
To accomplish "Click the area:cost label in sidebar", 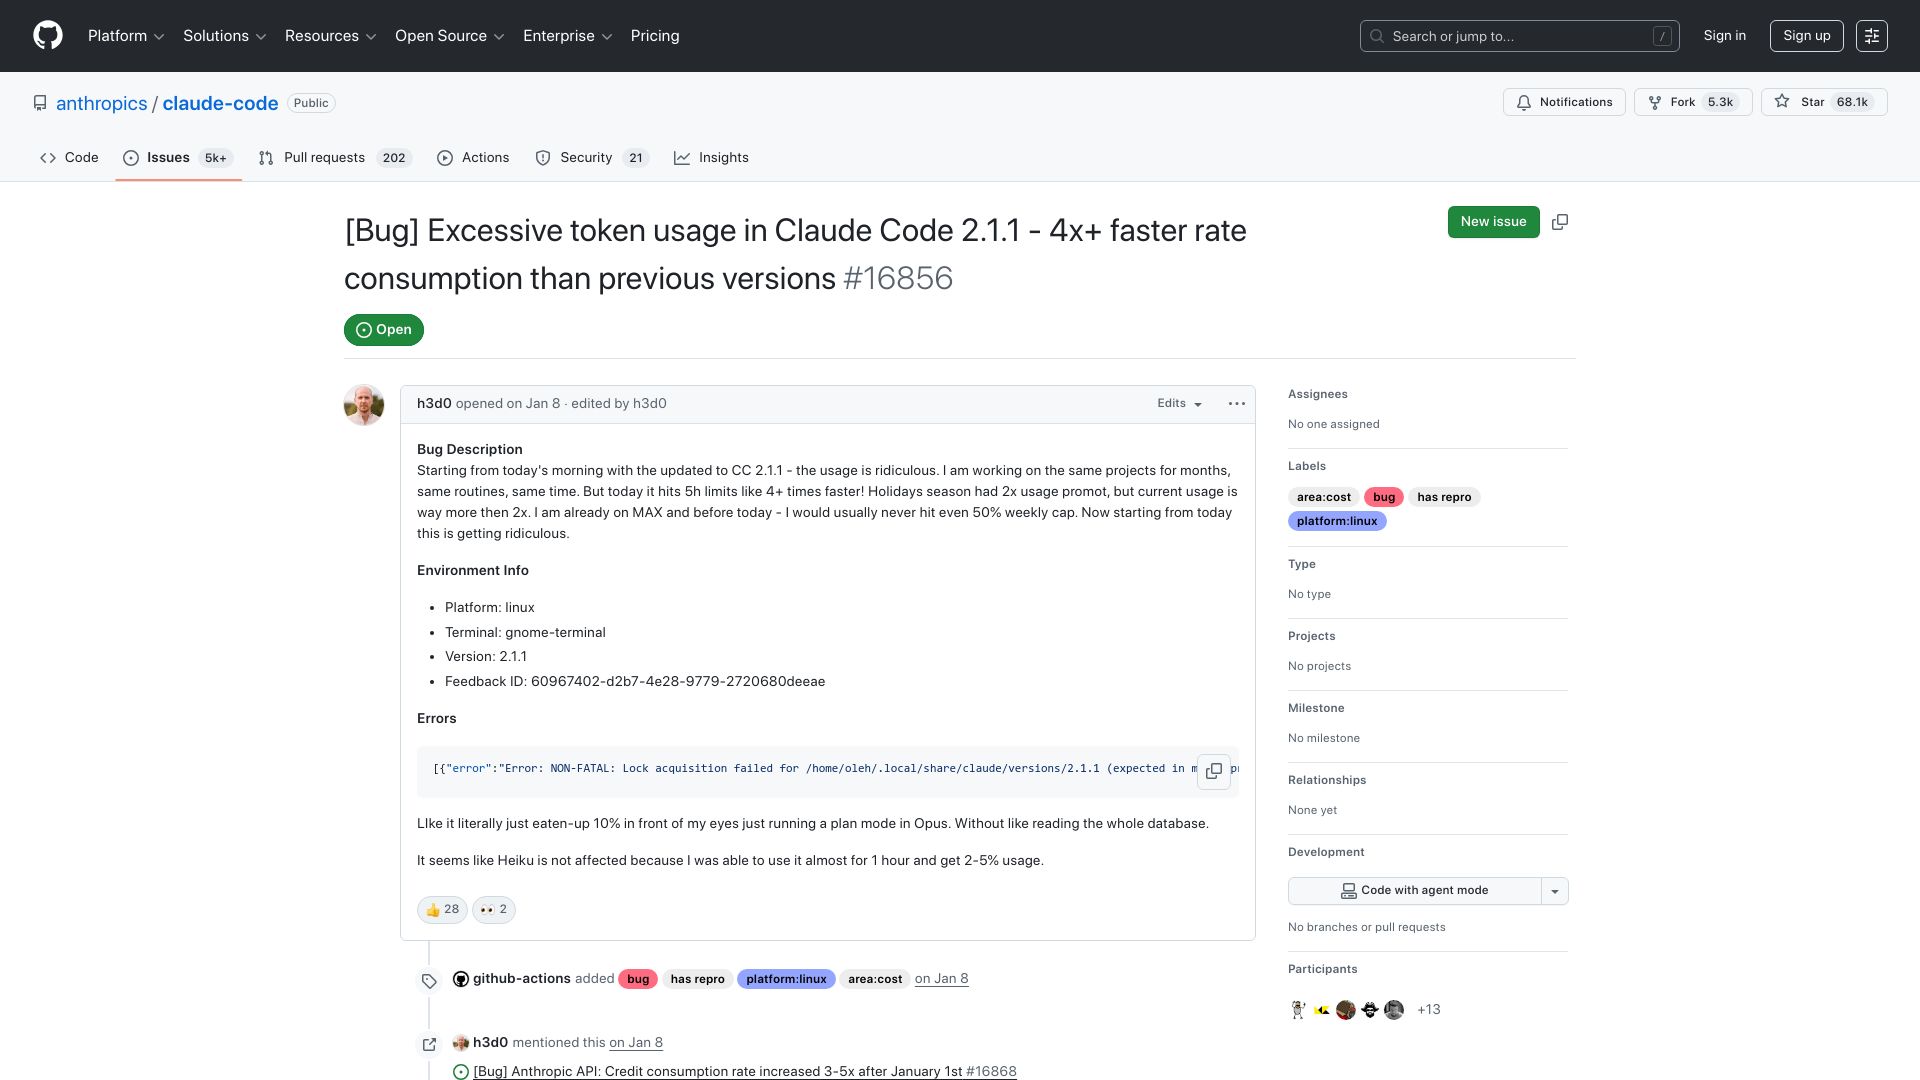I will click(x=1323, y=498).
